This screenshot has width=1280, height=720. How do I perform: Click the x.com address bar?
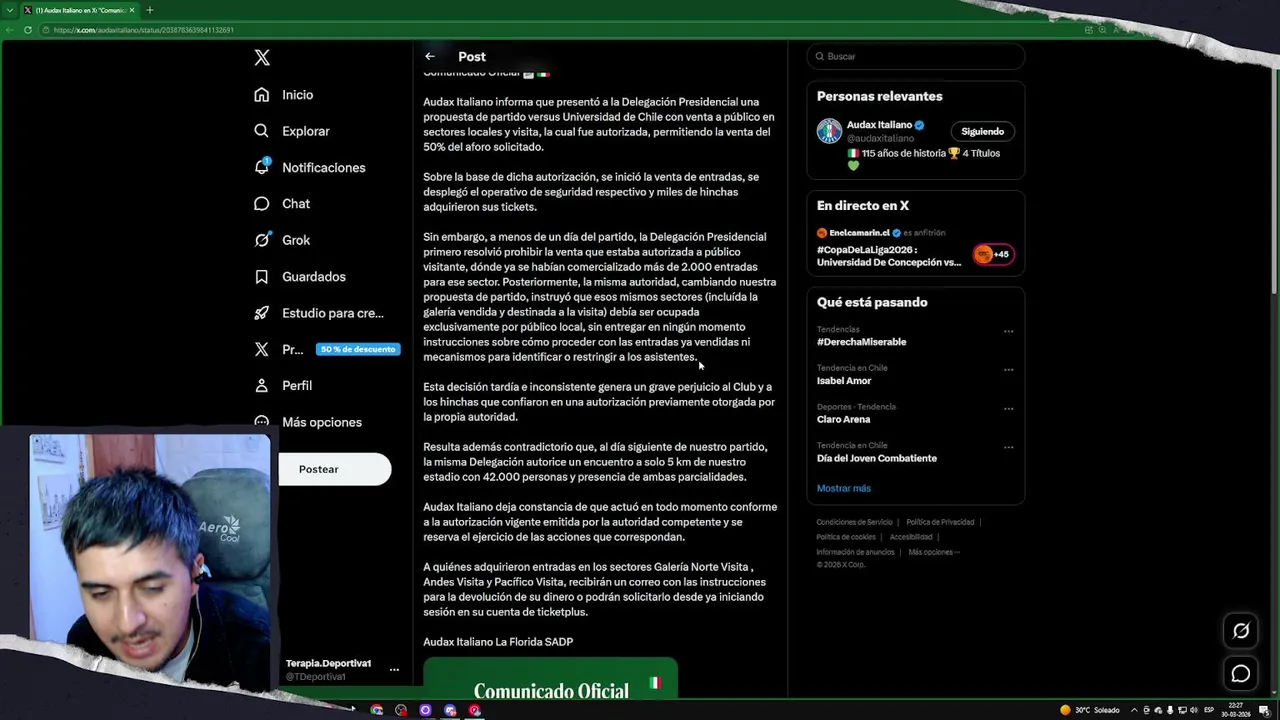(x=560, y=30)
